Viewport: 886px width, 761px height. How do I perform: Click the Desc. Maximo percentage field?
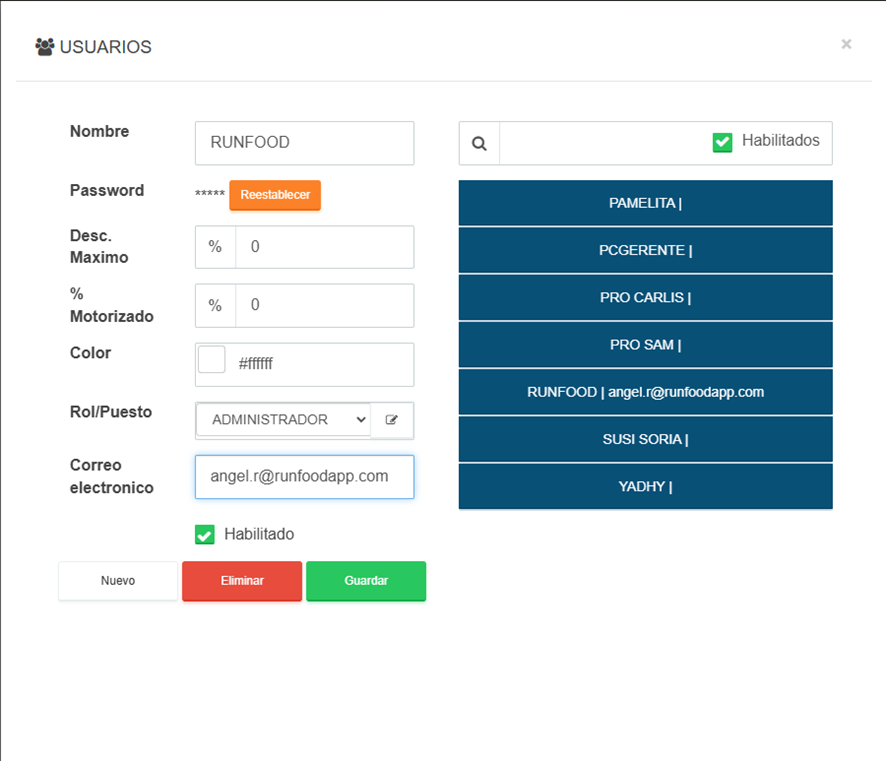pyautogui.click(x=325, y=247)
